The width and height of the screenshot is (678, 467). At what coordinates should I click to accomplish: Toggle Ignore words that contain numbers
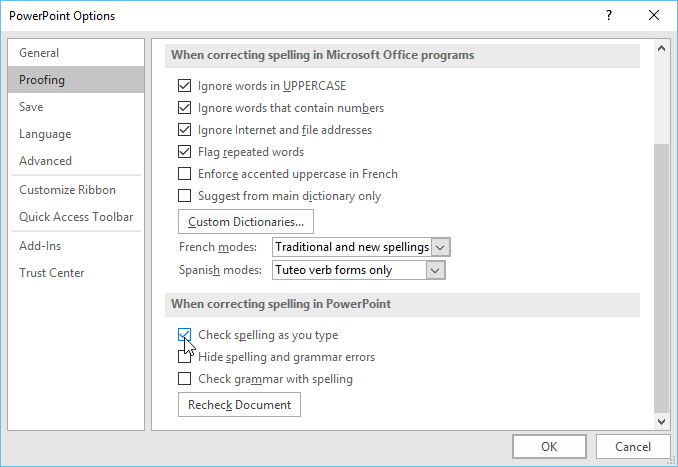(185, 108)
